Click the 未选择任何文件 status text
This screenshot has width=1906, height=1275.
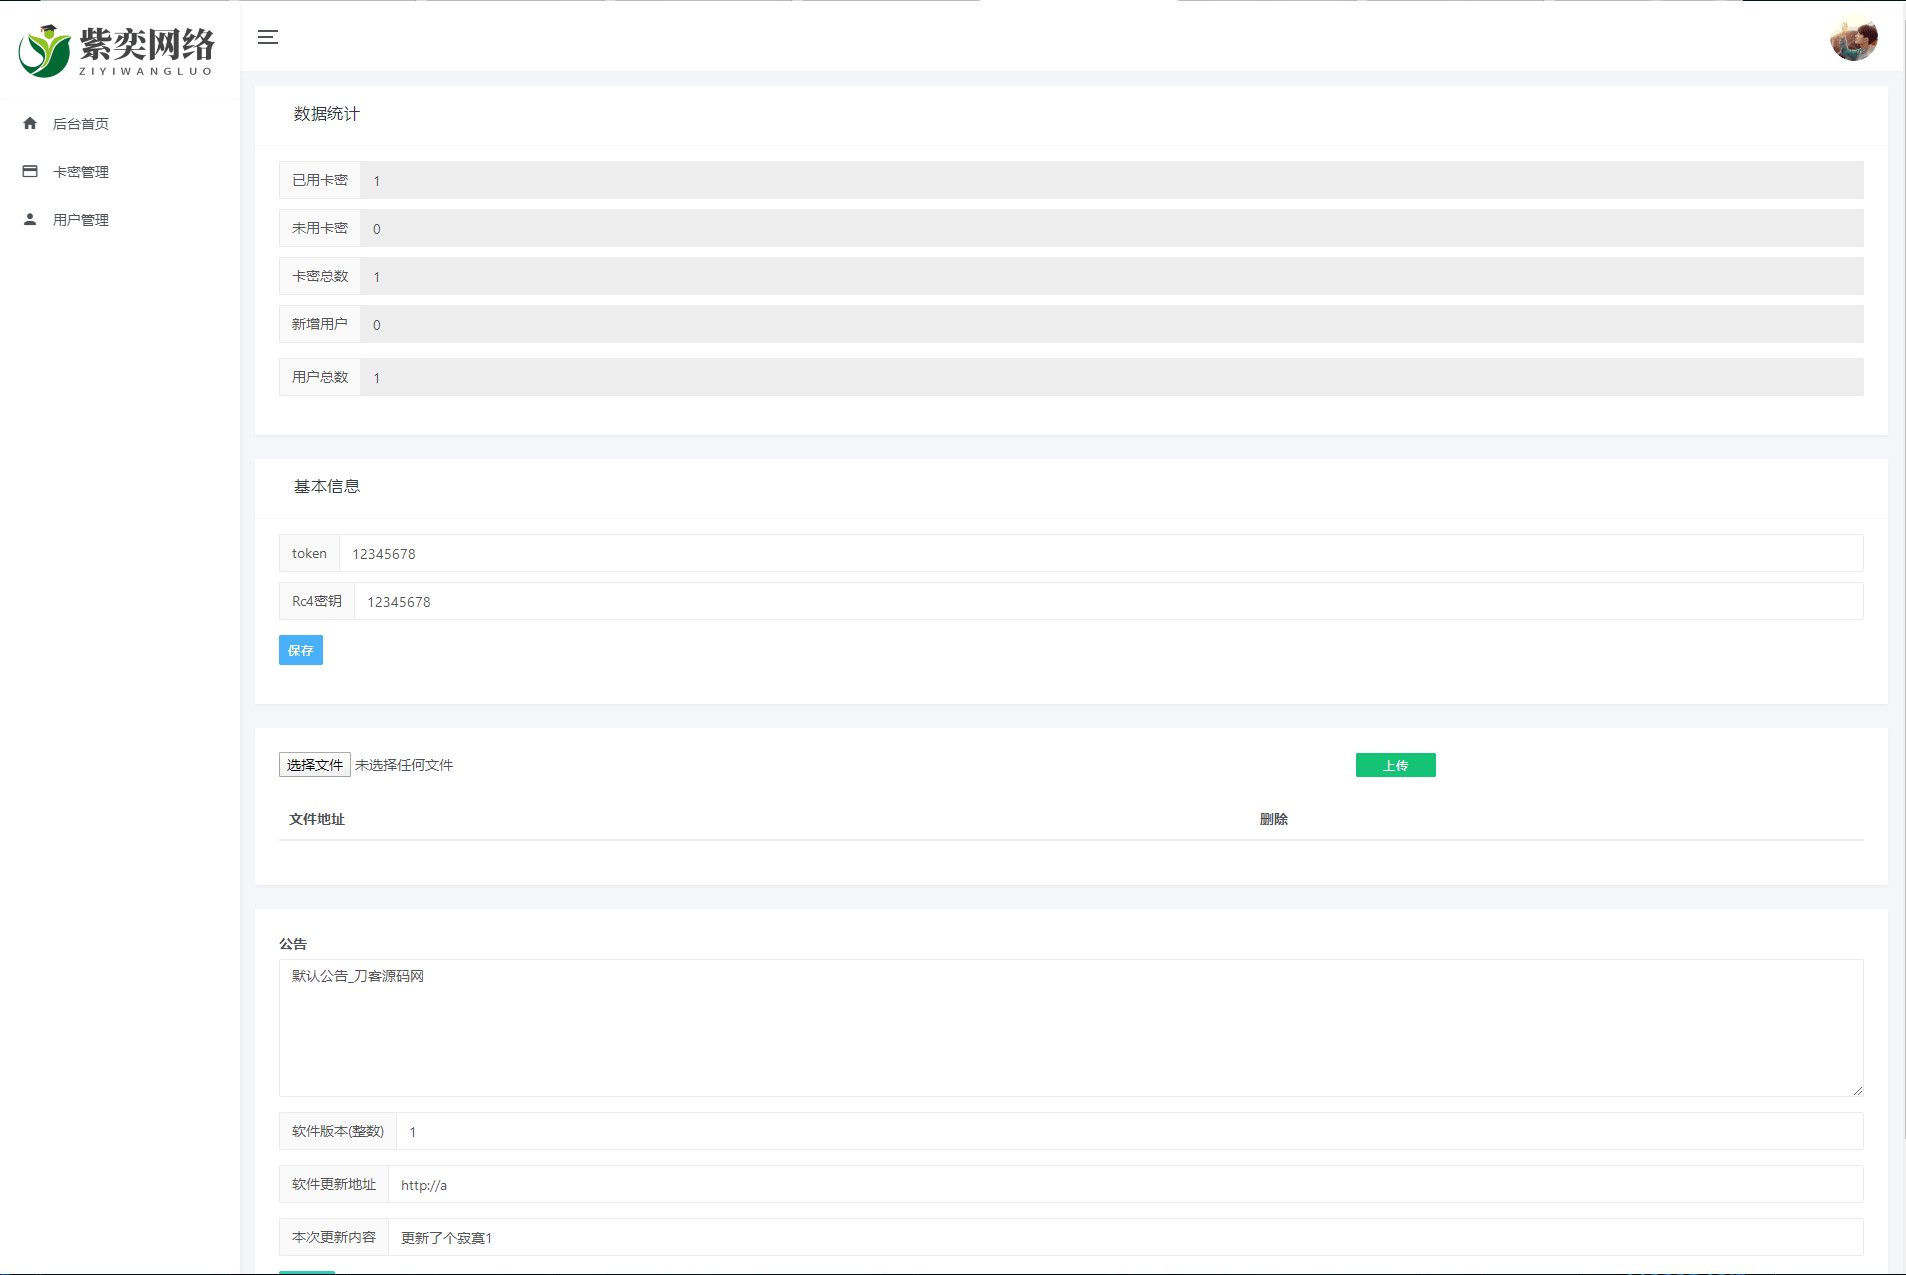point(404,765)
